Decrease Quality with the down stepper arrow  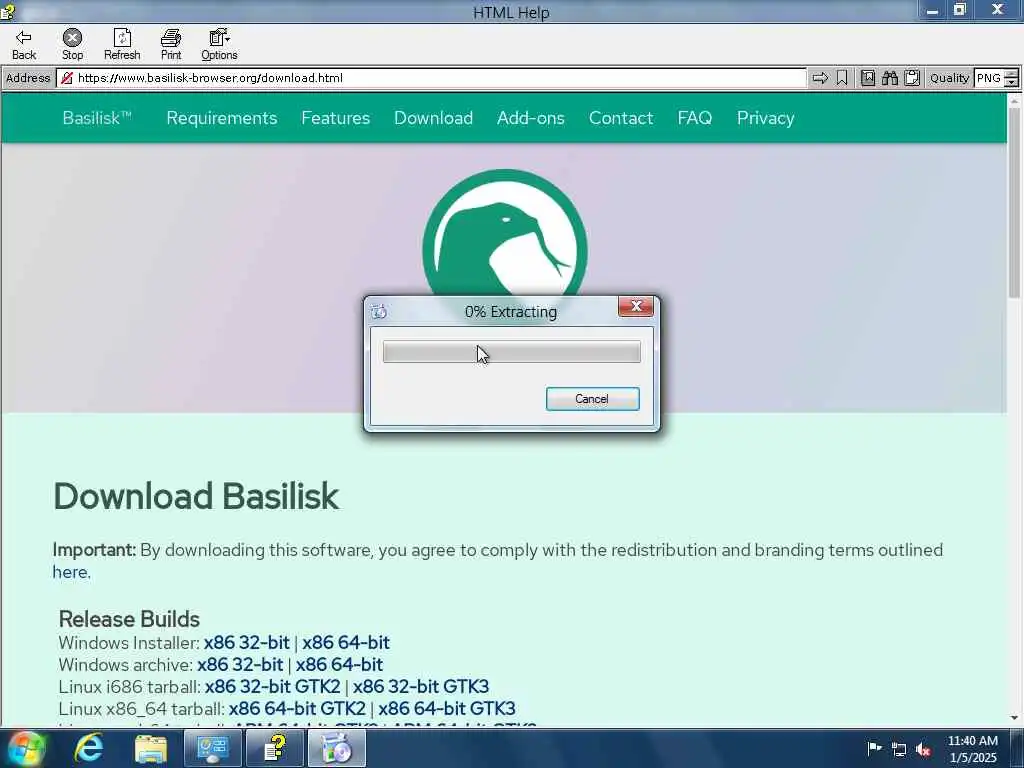point(1012,83)
